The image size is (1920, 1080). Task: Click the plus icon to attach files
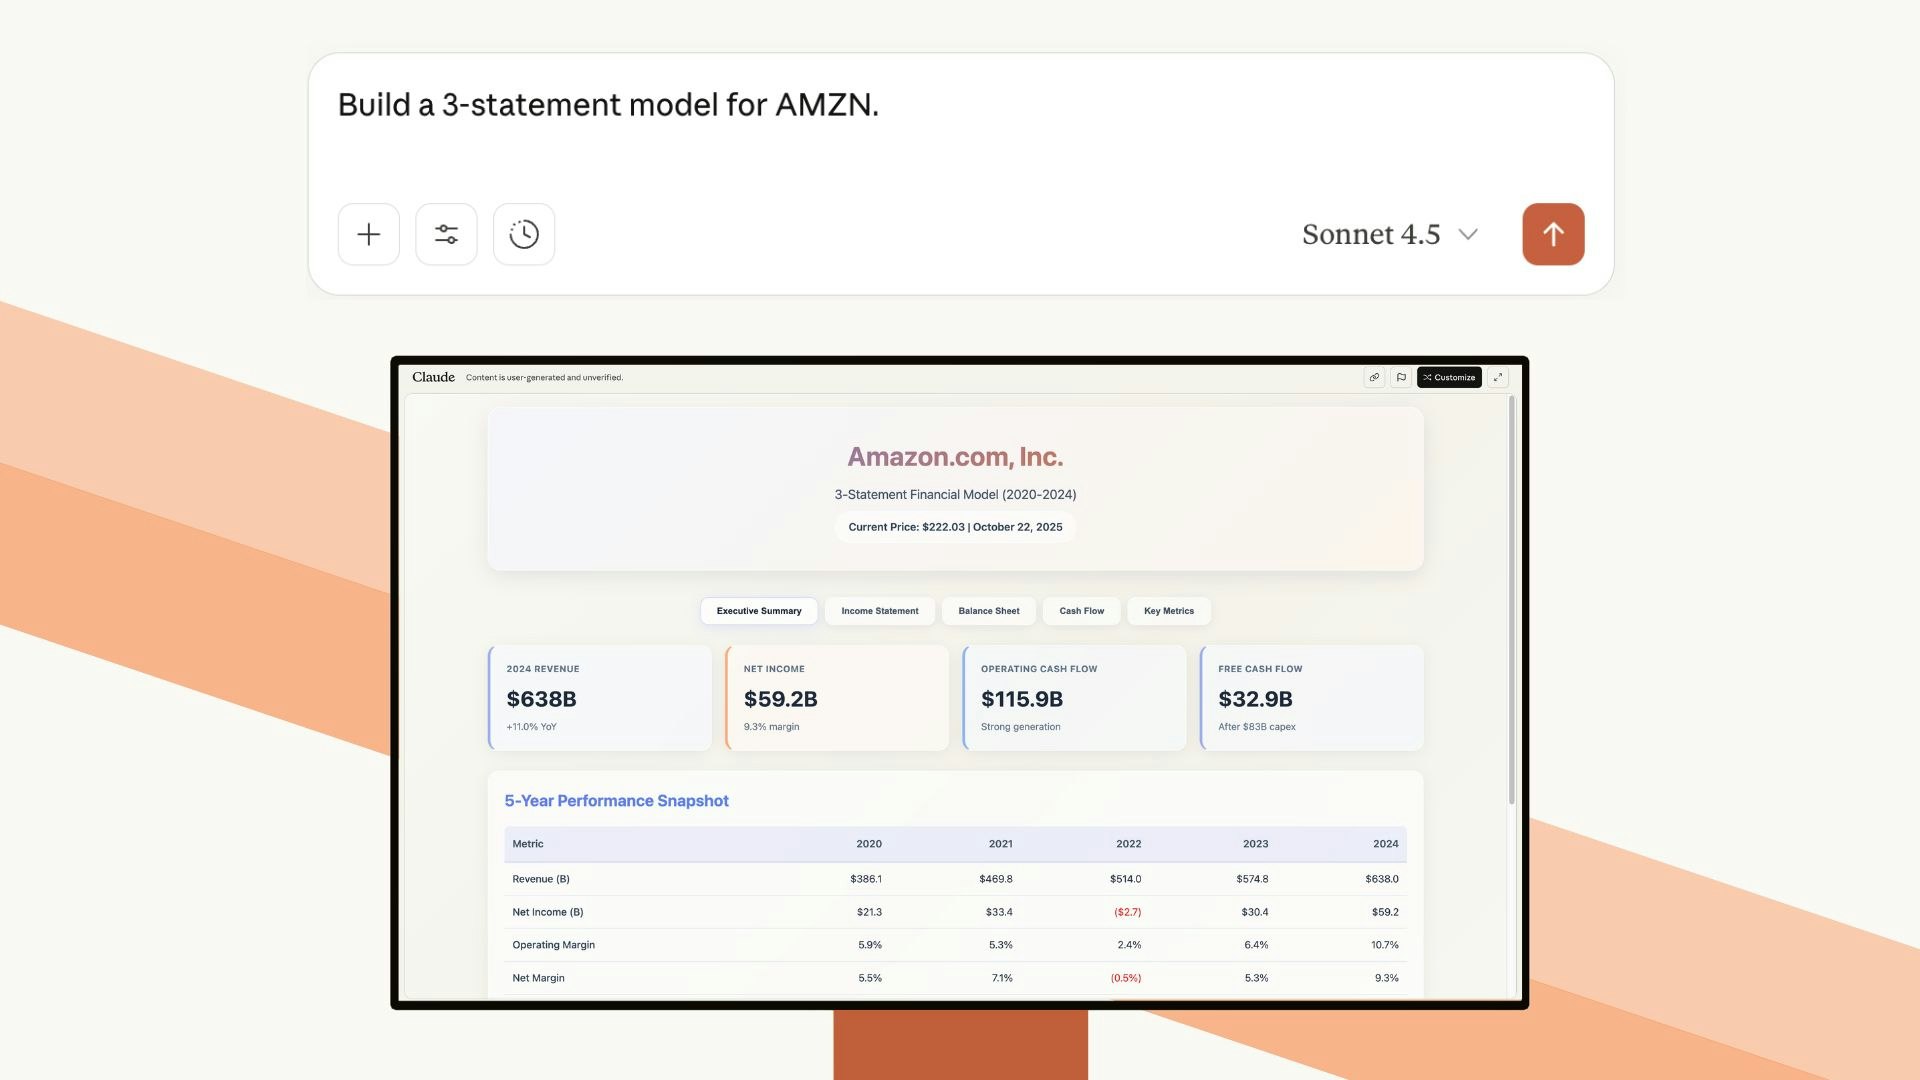click(x=368, y=234)
